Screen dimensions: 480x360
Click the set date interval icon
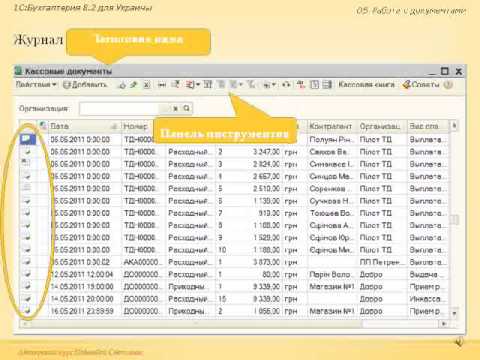(162, 85)
